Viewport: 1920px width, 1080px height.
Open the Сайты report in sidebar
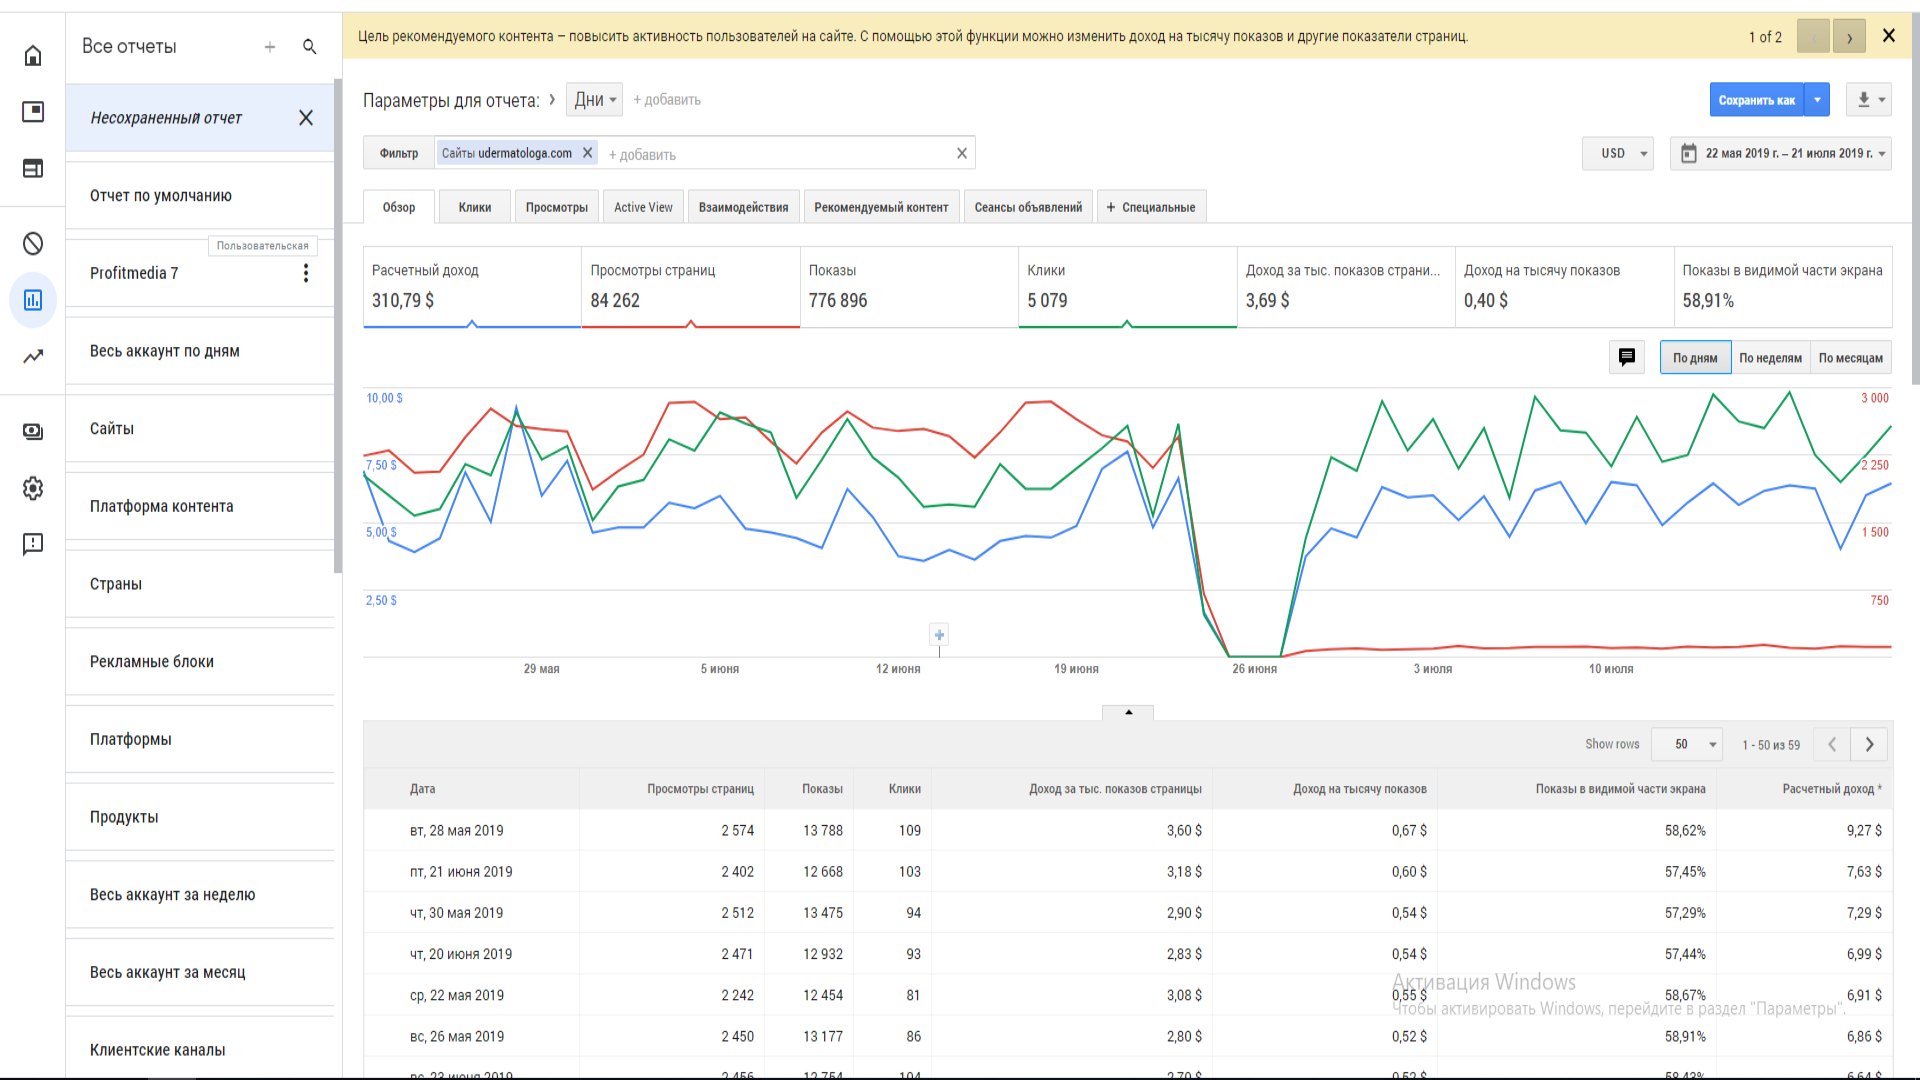(x=112, y=429)
